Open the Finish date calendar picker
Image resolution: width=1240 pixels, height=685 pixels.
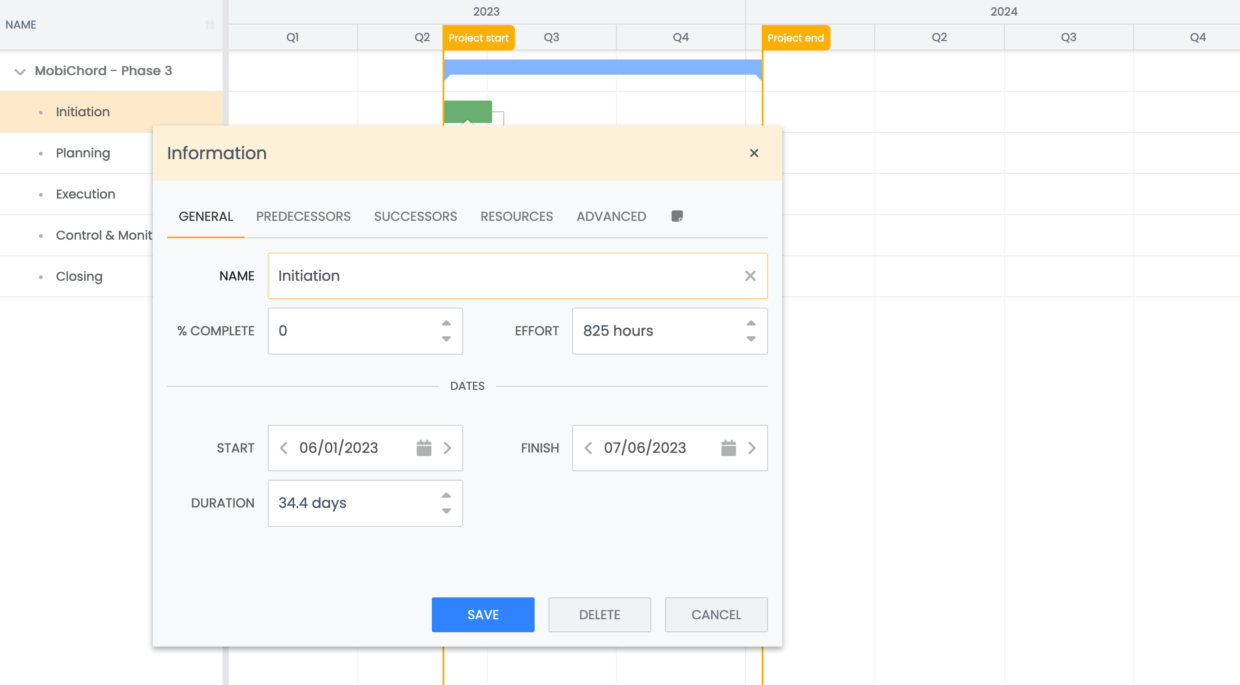(x=727, y=448)
